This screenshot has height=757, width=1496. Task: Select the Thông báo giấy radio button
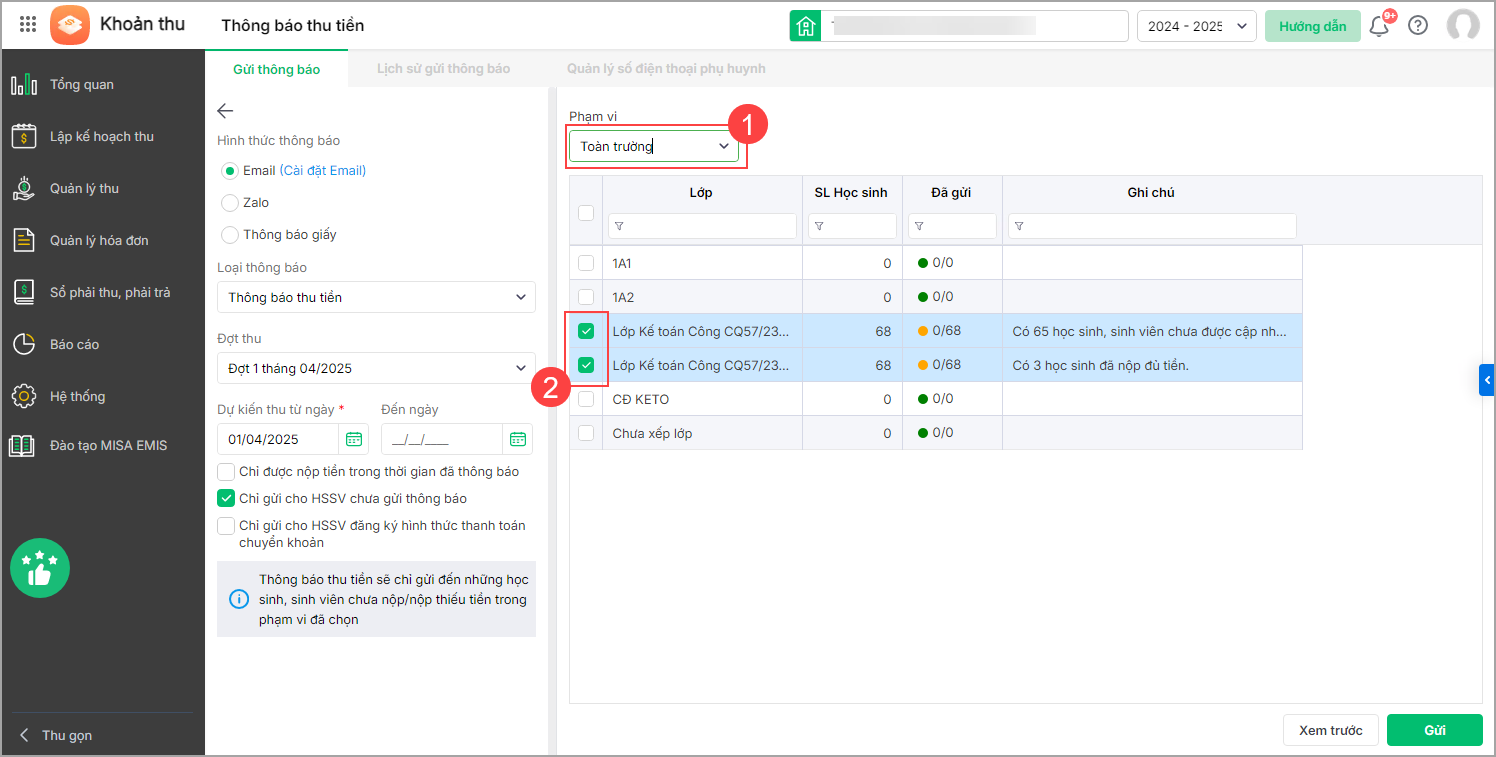point(229,235)
